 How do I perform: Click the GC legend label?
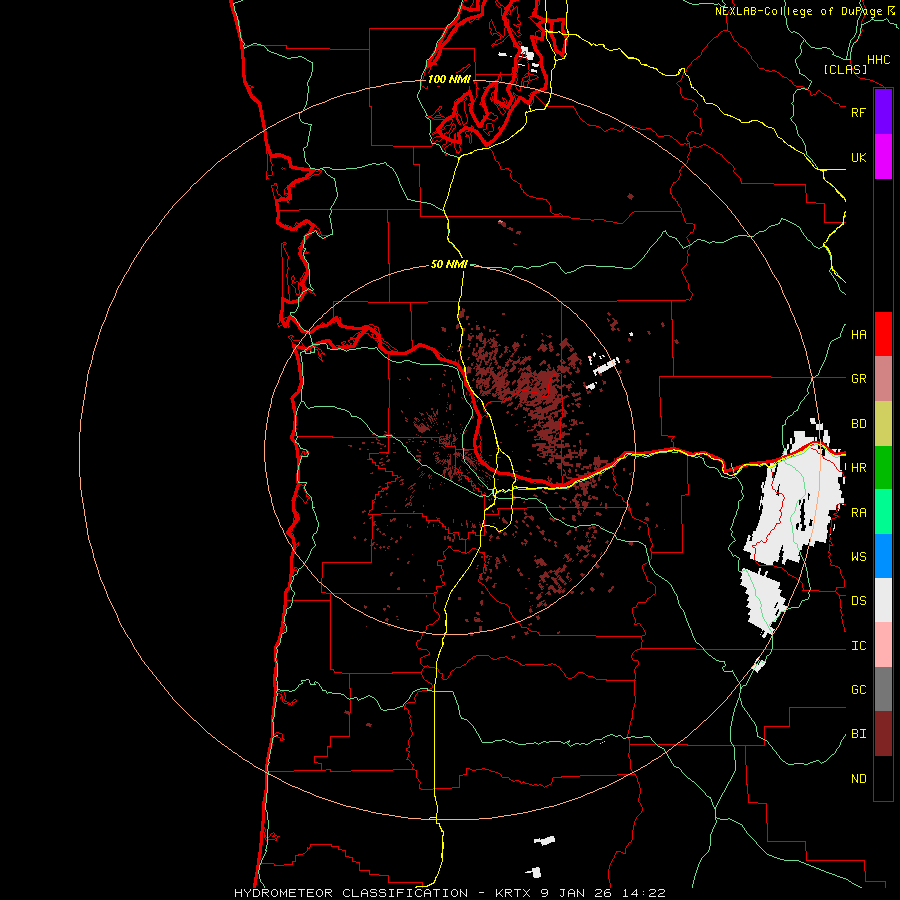858,690
